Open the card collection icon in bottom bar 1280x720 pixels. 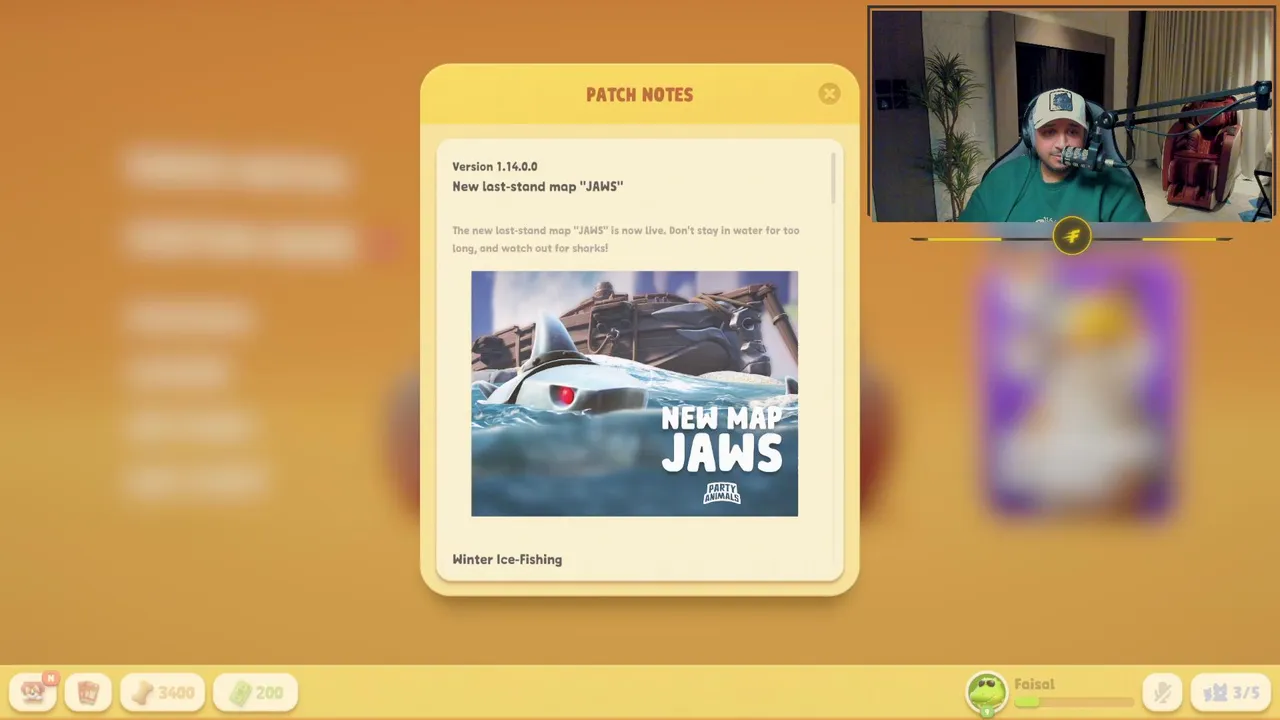[x=88, y=692]
